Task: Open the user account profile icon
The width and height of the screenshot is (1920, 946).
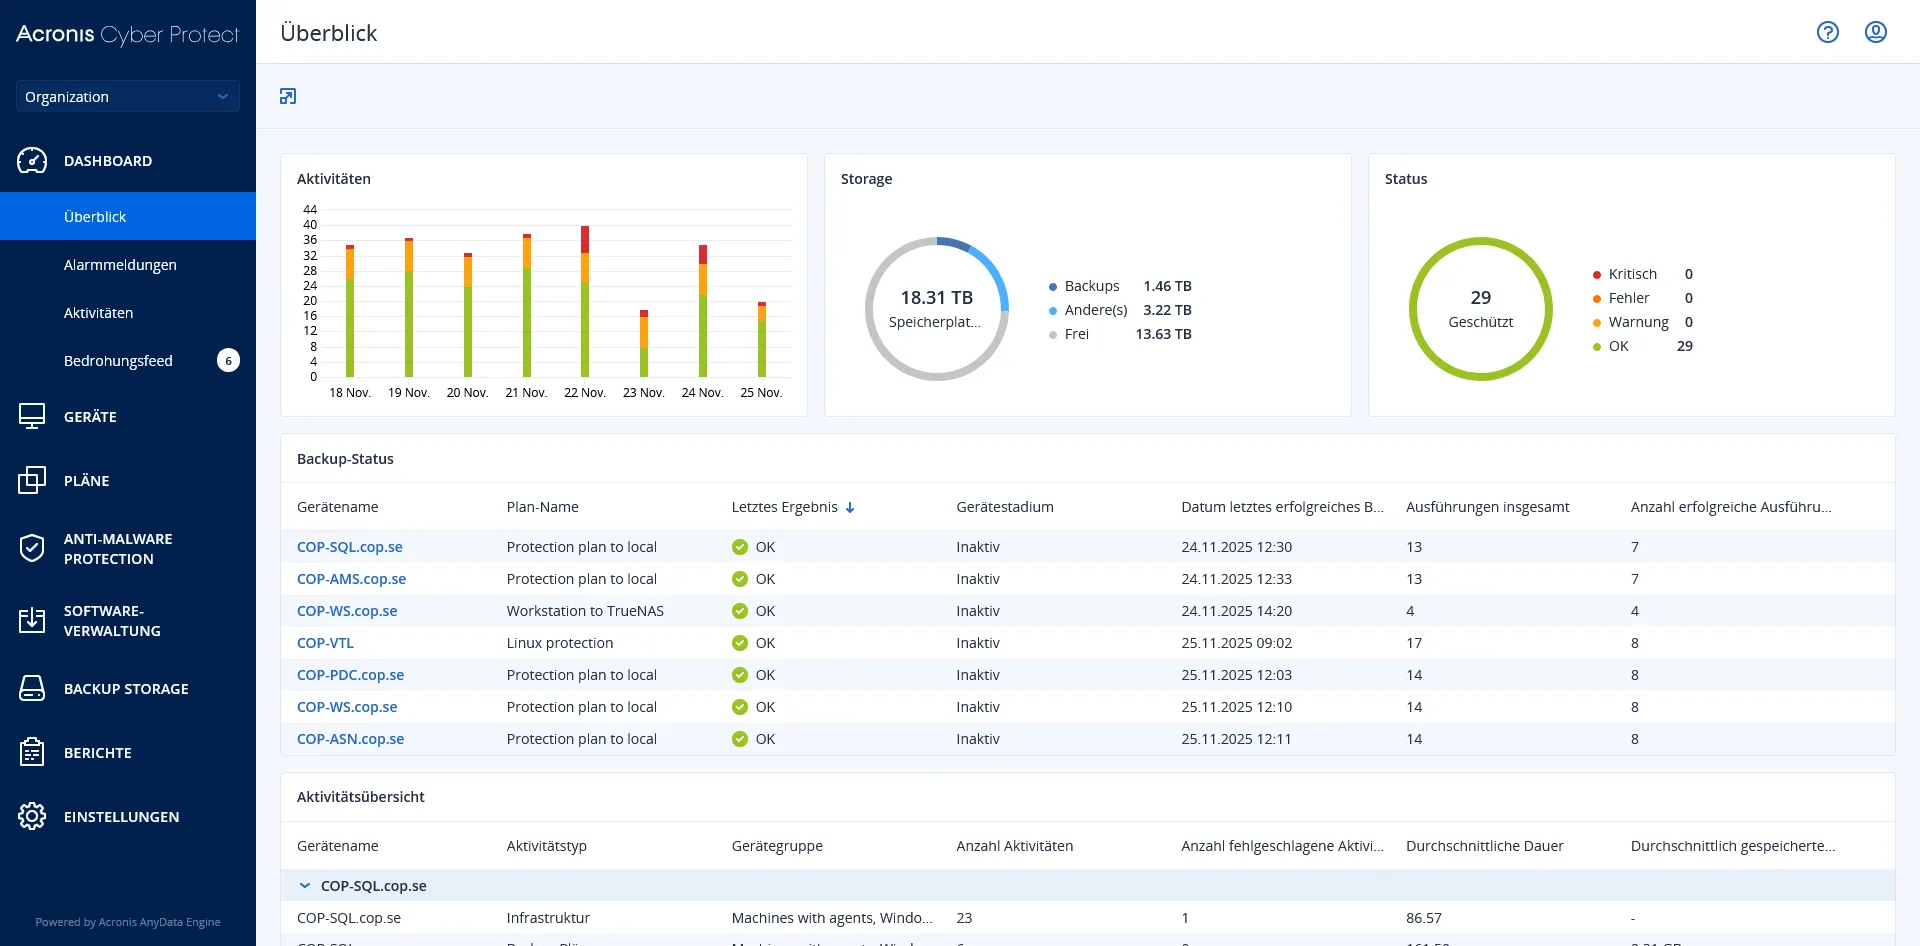Action: pyautogui.click(x=1875, y=32)
